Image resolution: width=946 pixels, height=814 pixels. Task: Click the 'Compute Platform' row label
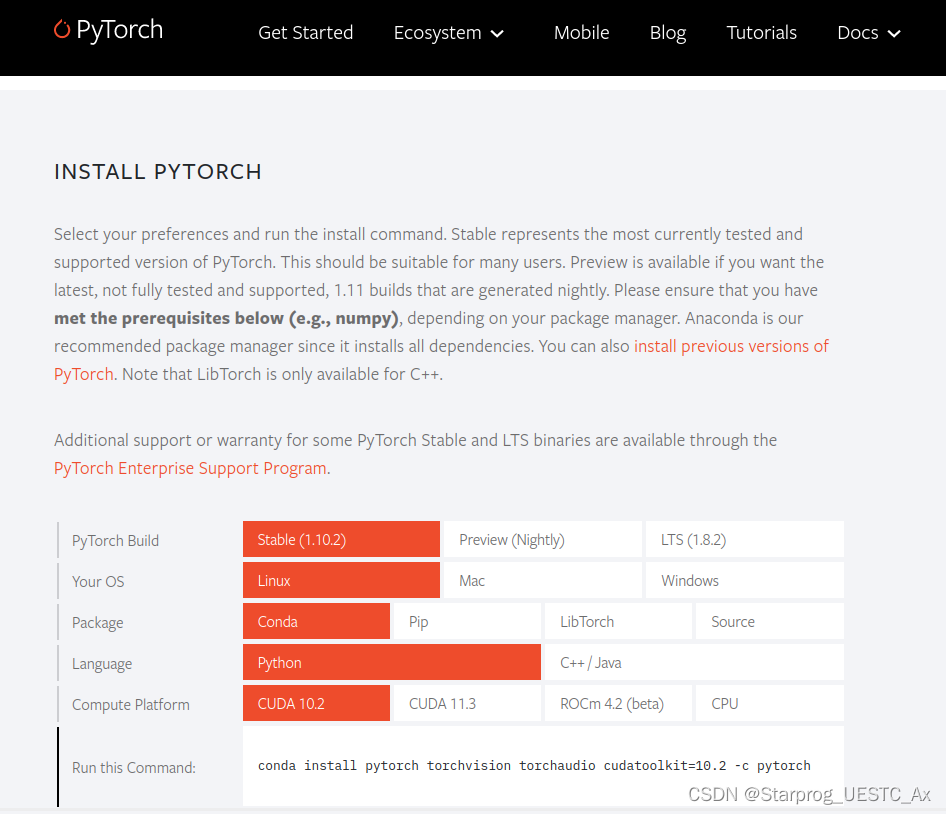click(130, 704)
